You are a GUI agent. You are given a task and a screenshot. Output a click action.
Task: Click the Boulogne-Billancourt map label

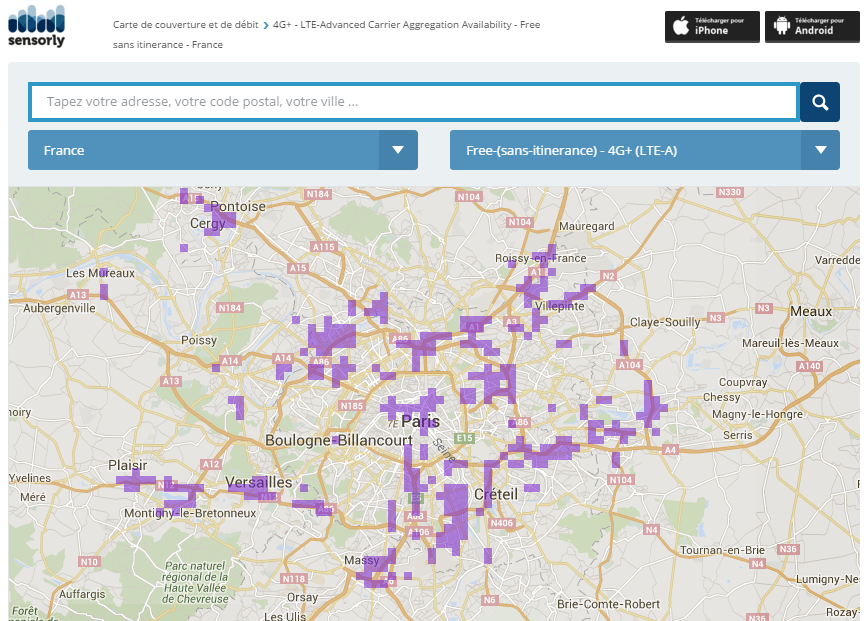click(338, 440)
